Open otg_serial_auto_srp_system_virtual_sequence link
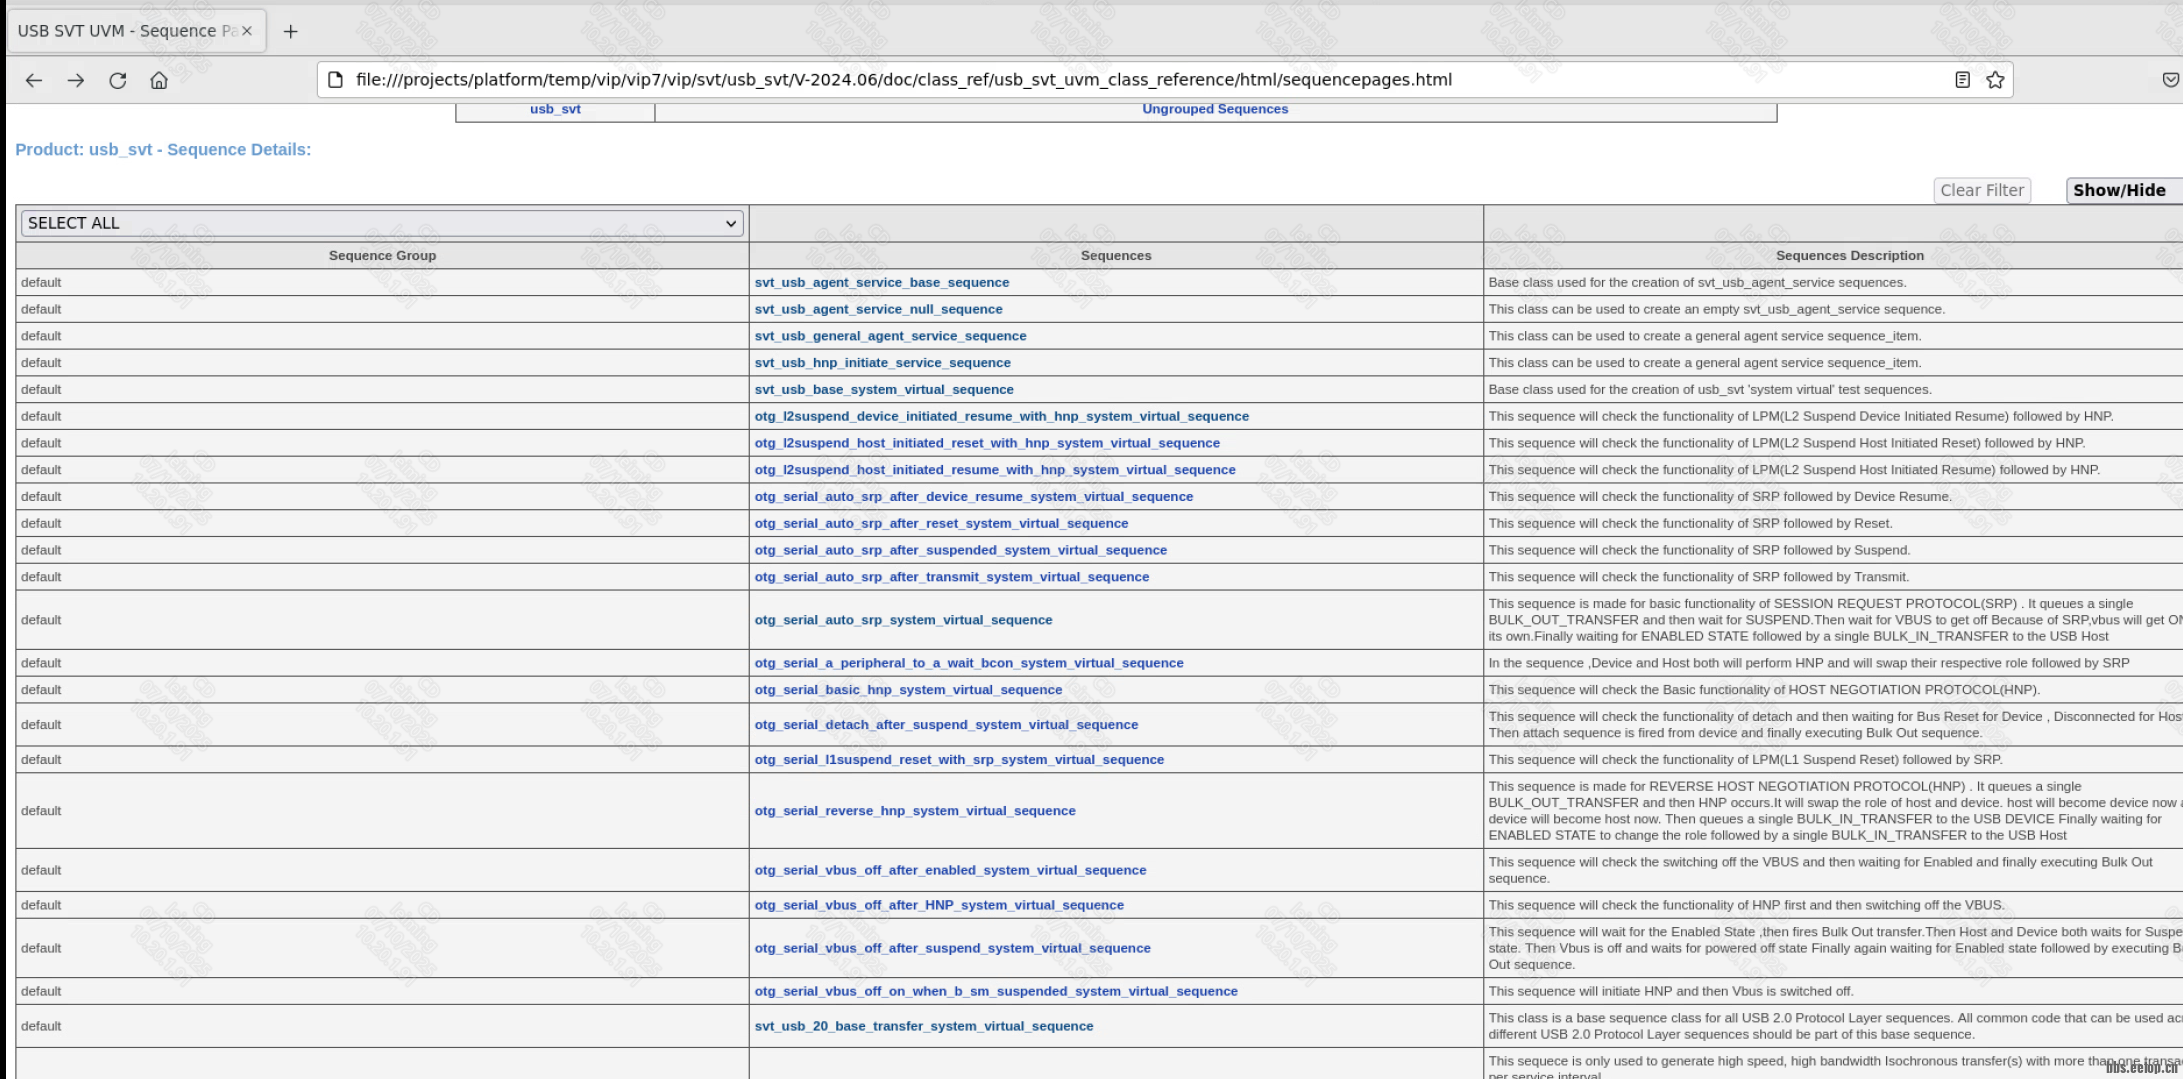The image size is (2183, 1079). pyautogui.click(x=903, y=620)
